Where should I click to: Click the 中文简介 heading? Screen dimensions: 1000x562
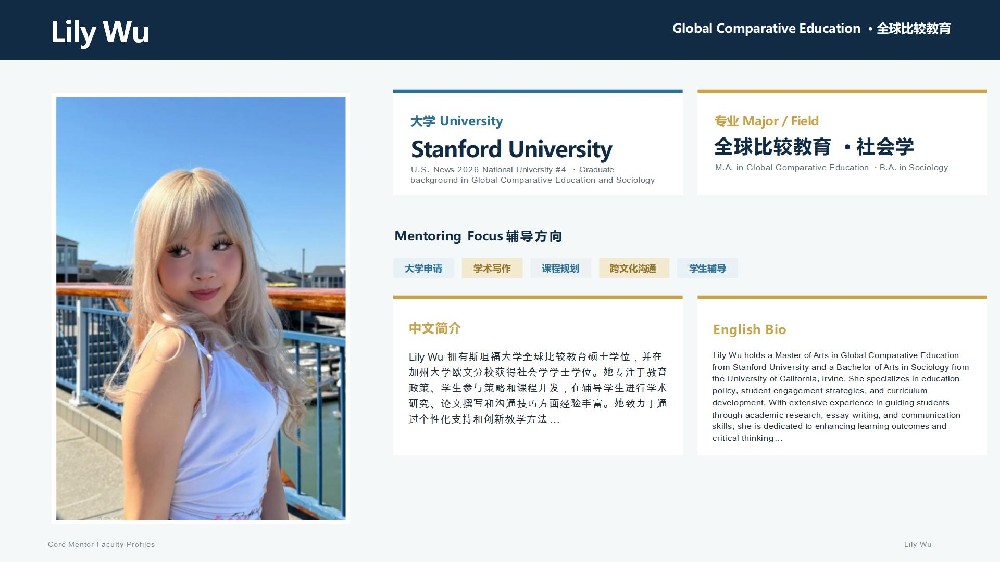point(434,329)
